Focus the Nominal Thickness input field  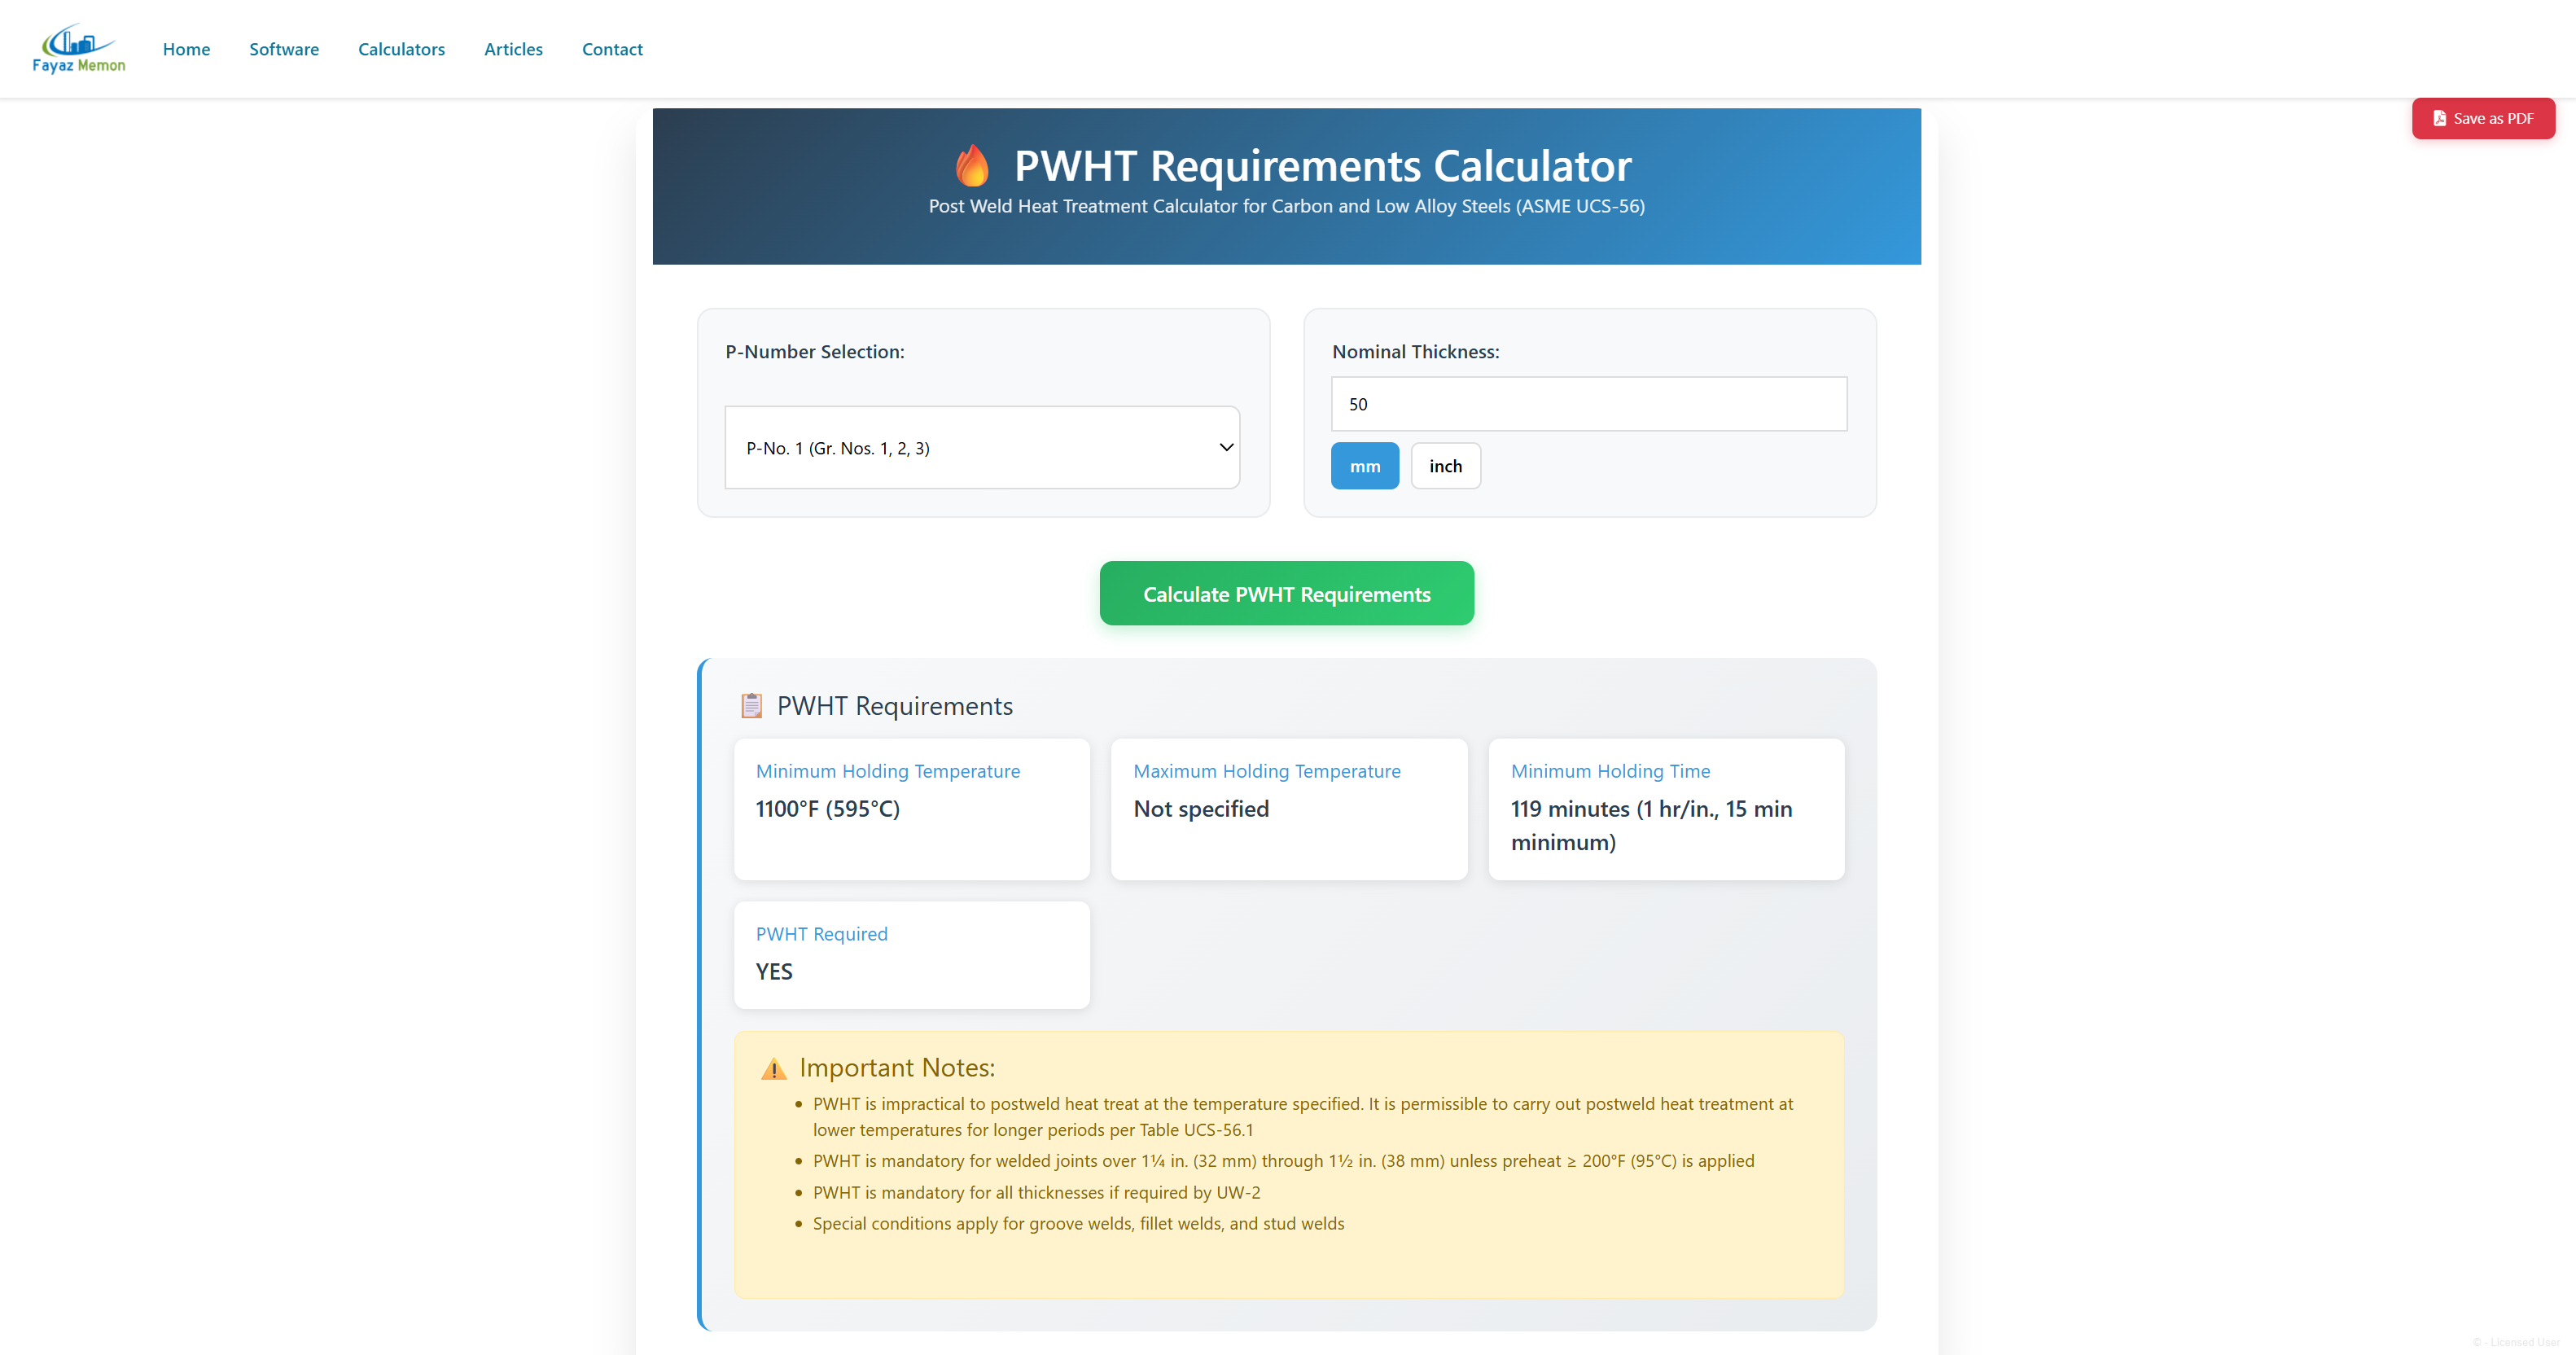coord(1588,404)
